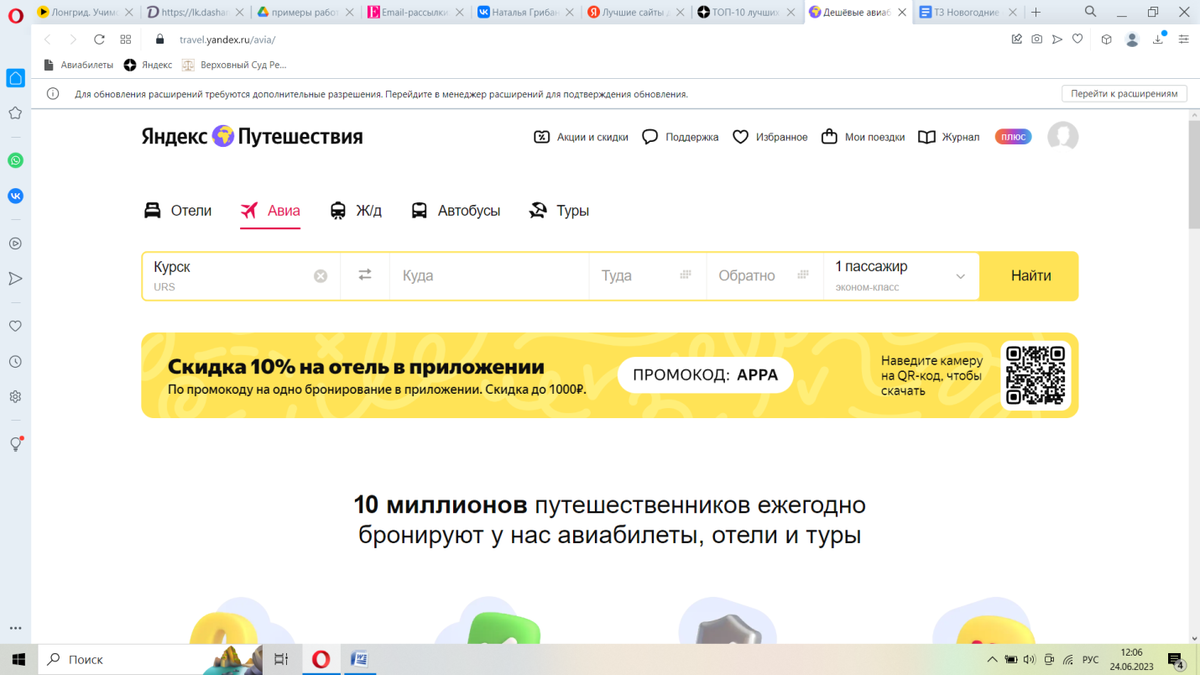Screen dimensions: 1200x675
Task: Open history clock icon in sidebar
Action: [x=16, y=362]
